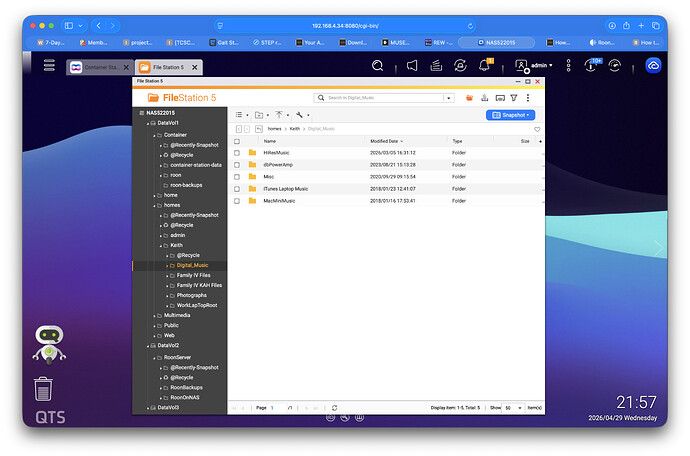Open the info icon with 10+ badge

(x=591, y=66)
